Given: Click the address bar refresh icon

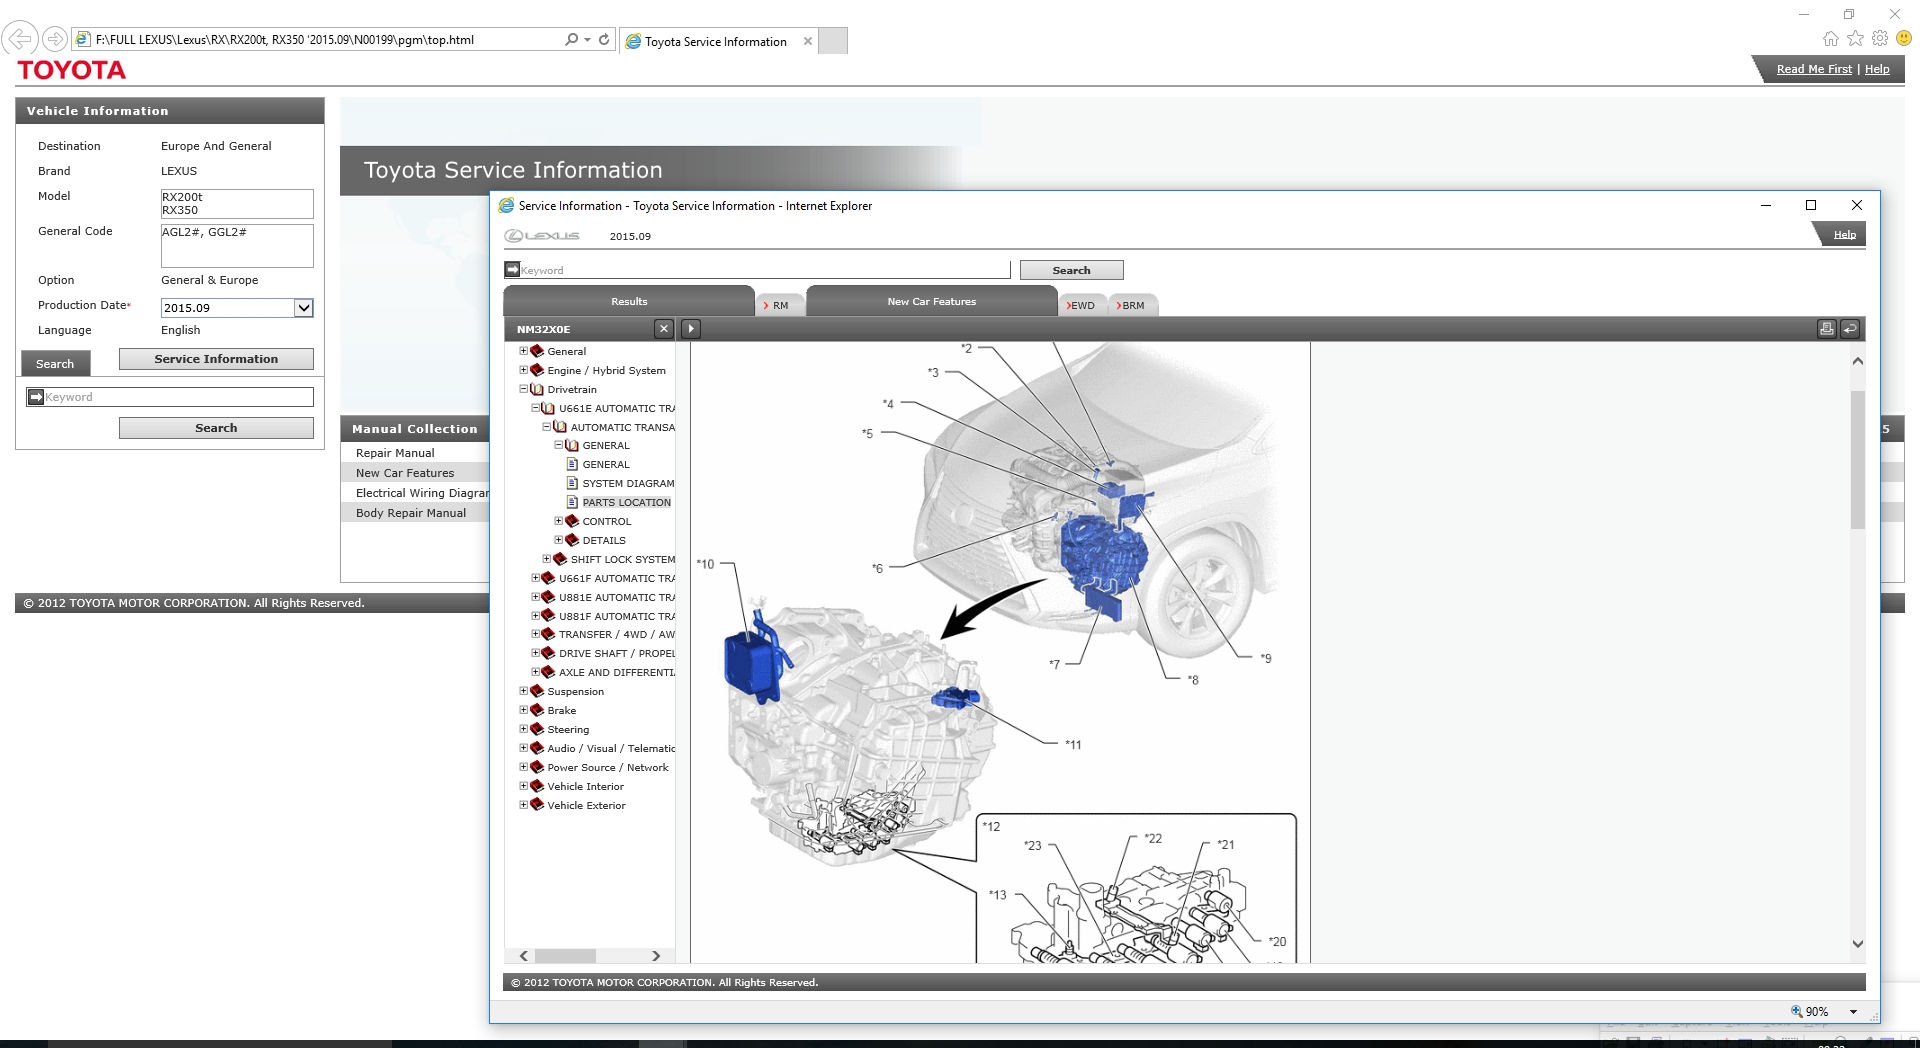Looking at the screenshot, I should pos(604,39).
